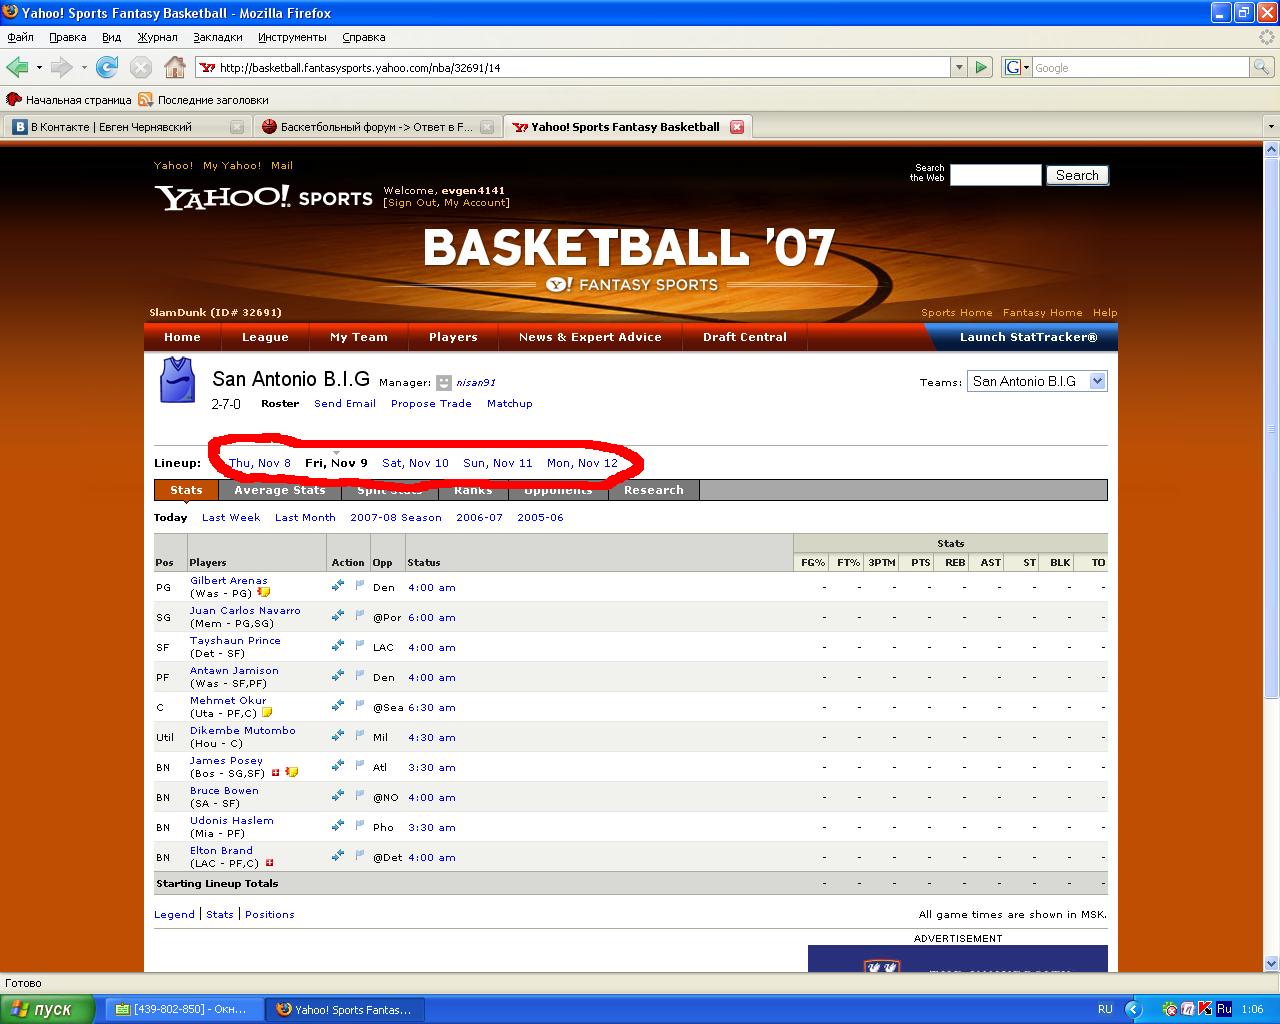
Task: Click the Kaspersky tray icon
Action: click(x=1205, y=1010)
